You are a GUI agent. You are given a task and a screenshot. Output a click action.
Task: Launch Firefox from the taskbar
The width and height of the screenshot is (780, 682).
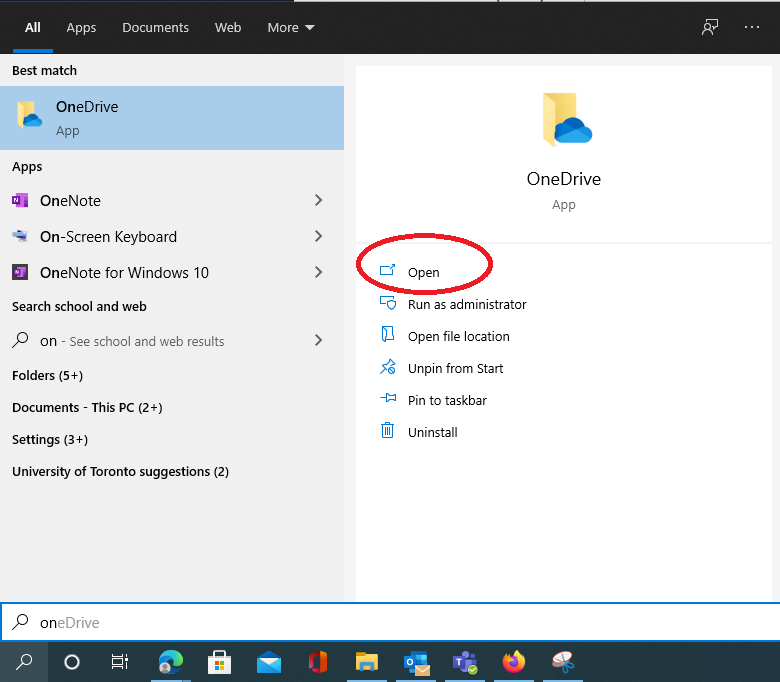coord(513,662)
